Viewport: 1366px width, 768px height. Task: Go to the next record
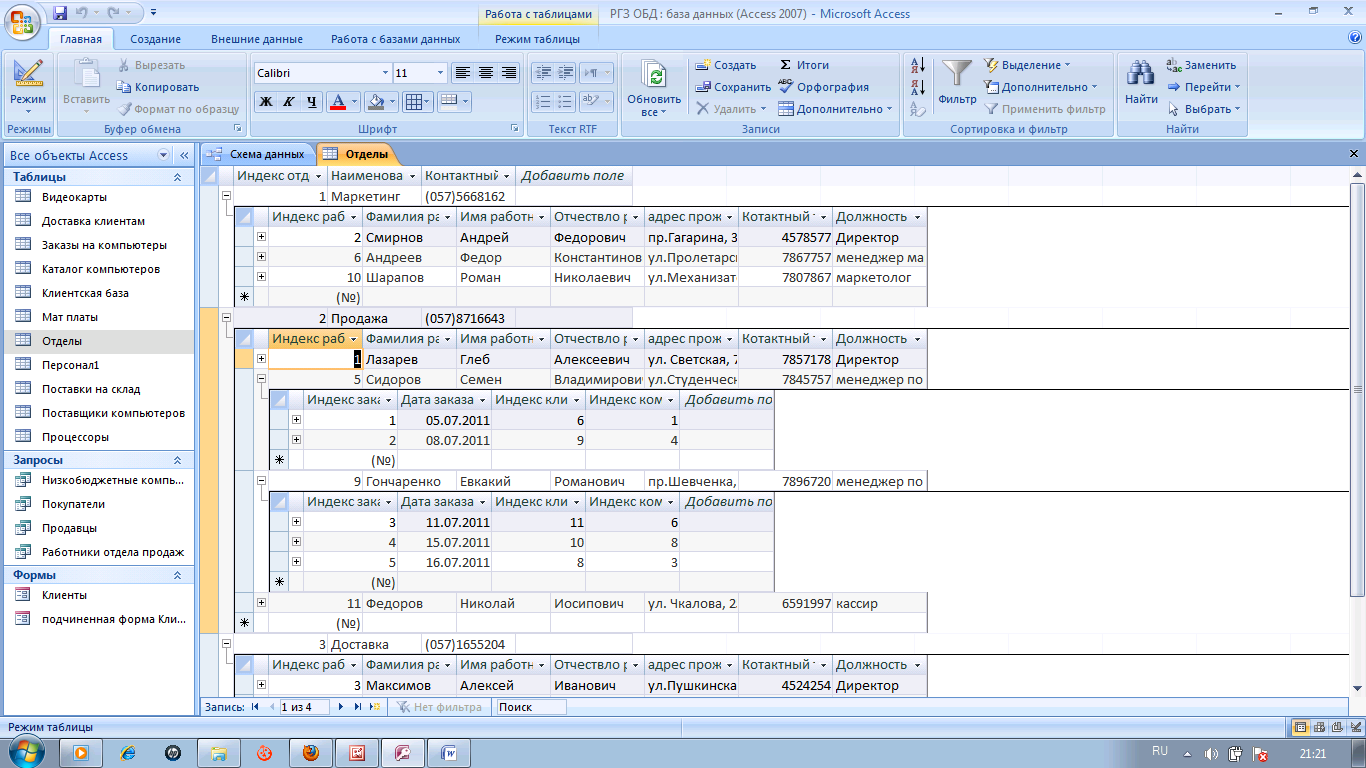(x=342, y=707)
